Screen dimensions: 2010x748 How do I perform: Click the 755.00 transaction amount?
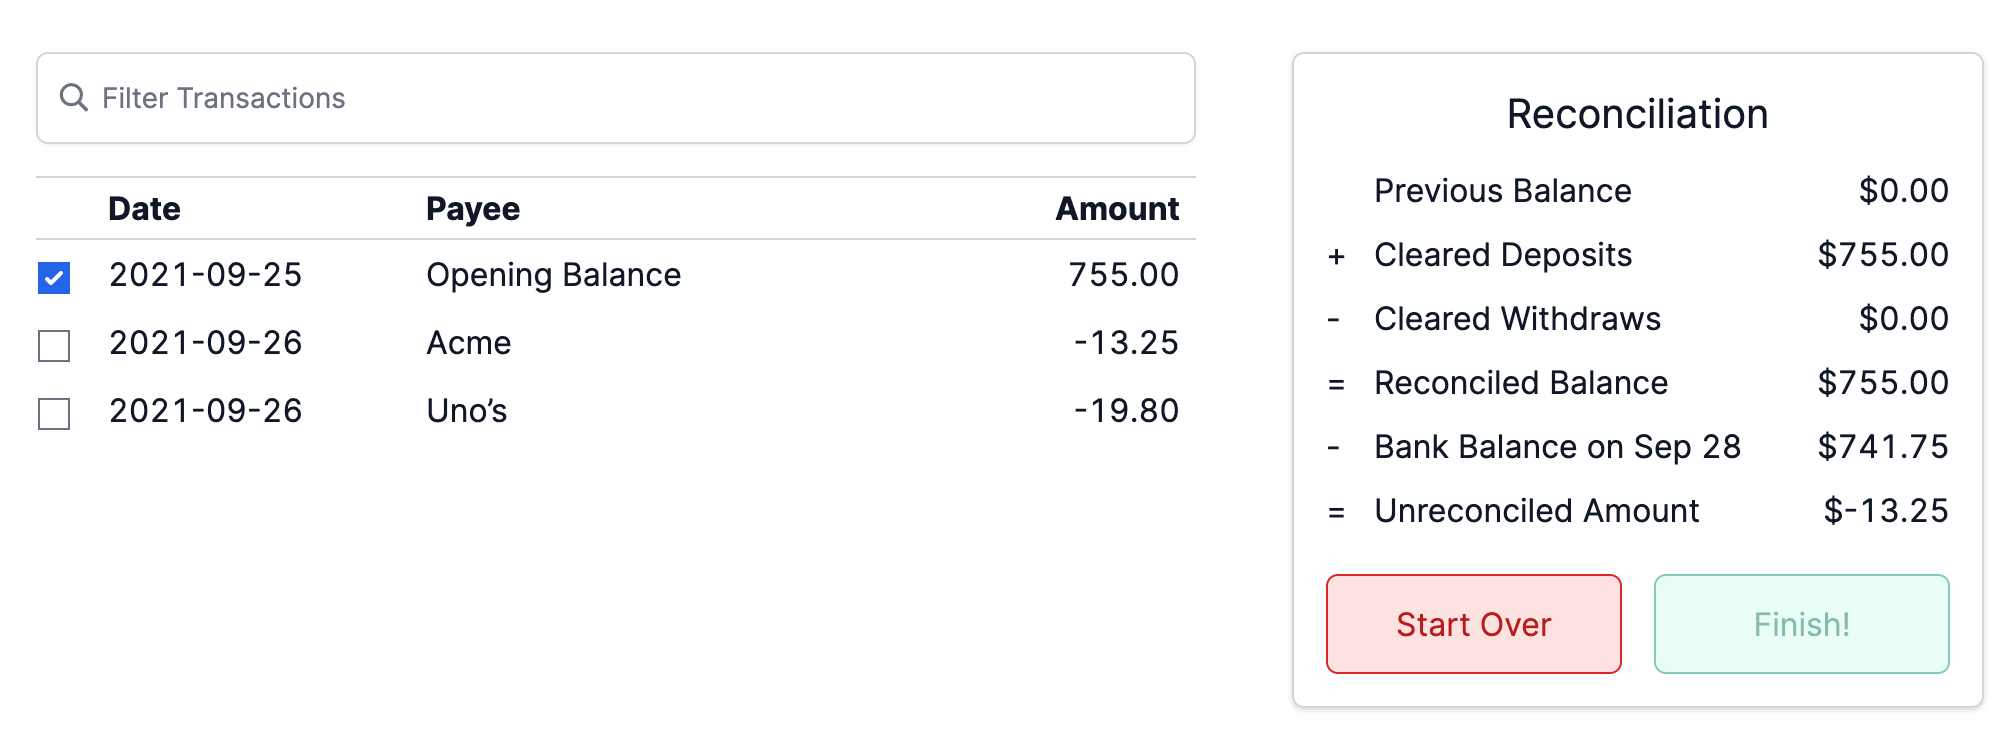[x=1123, y=275]
